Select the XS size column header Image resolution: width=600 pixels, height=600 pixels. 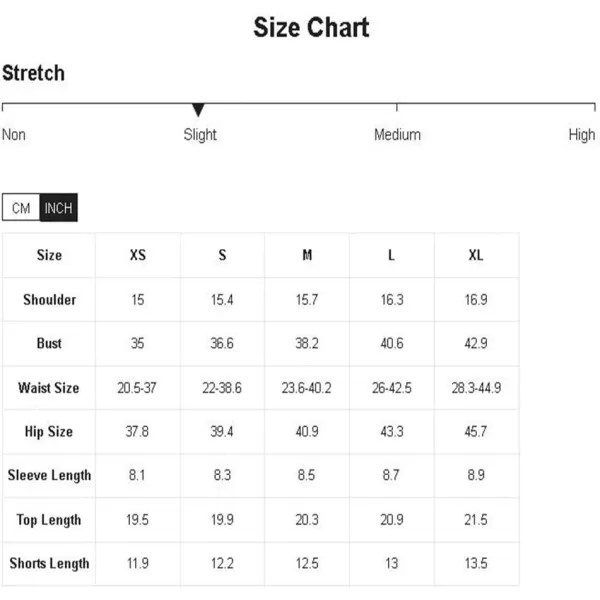138,255
